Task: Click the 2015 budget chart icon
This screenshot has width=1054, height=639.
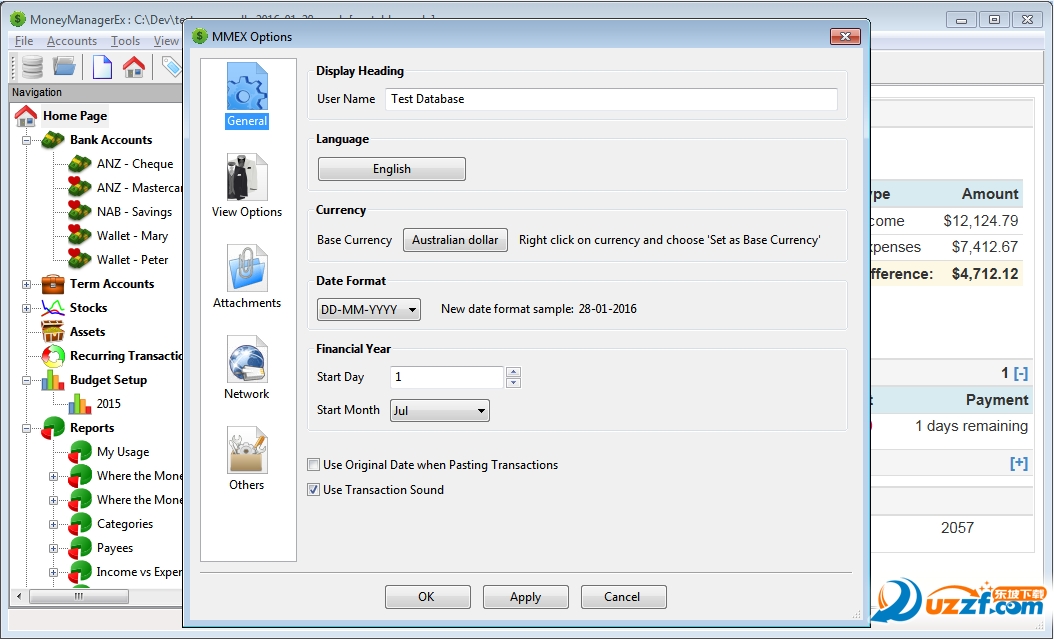Action: pyautogui.click(x=80, y=404)
